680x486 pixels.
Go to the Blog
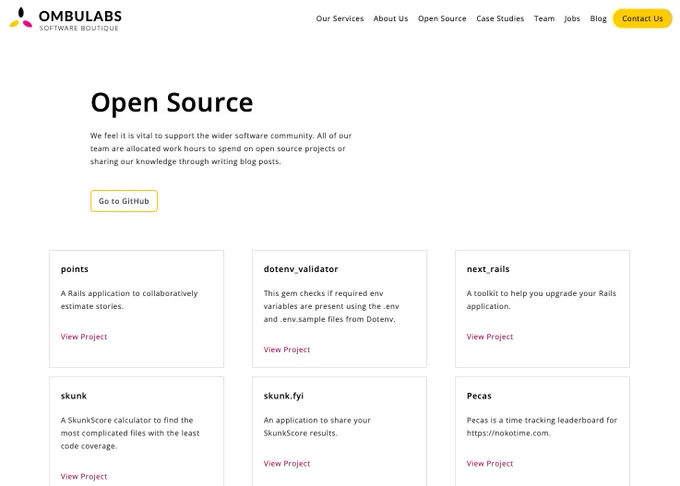[598, 19]
